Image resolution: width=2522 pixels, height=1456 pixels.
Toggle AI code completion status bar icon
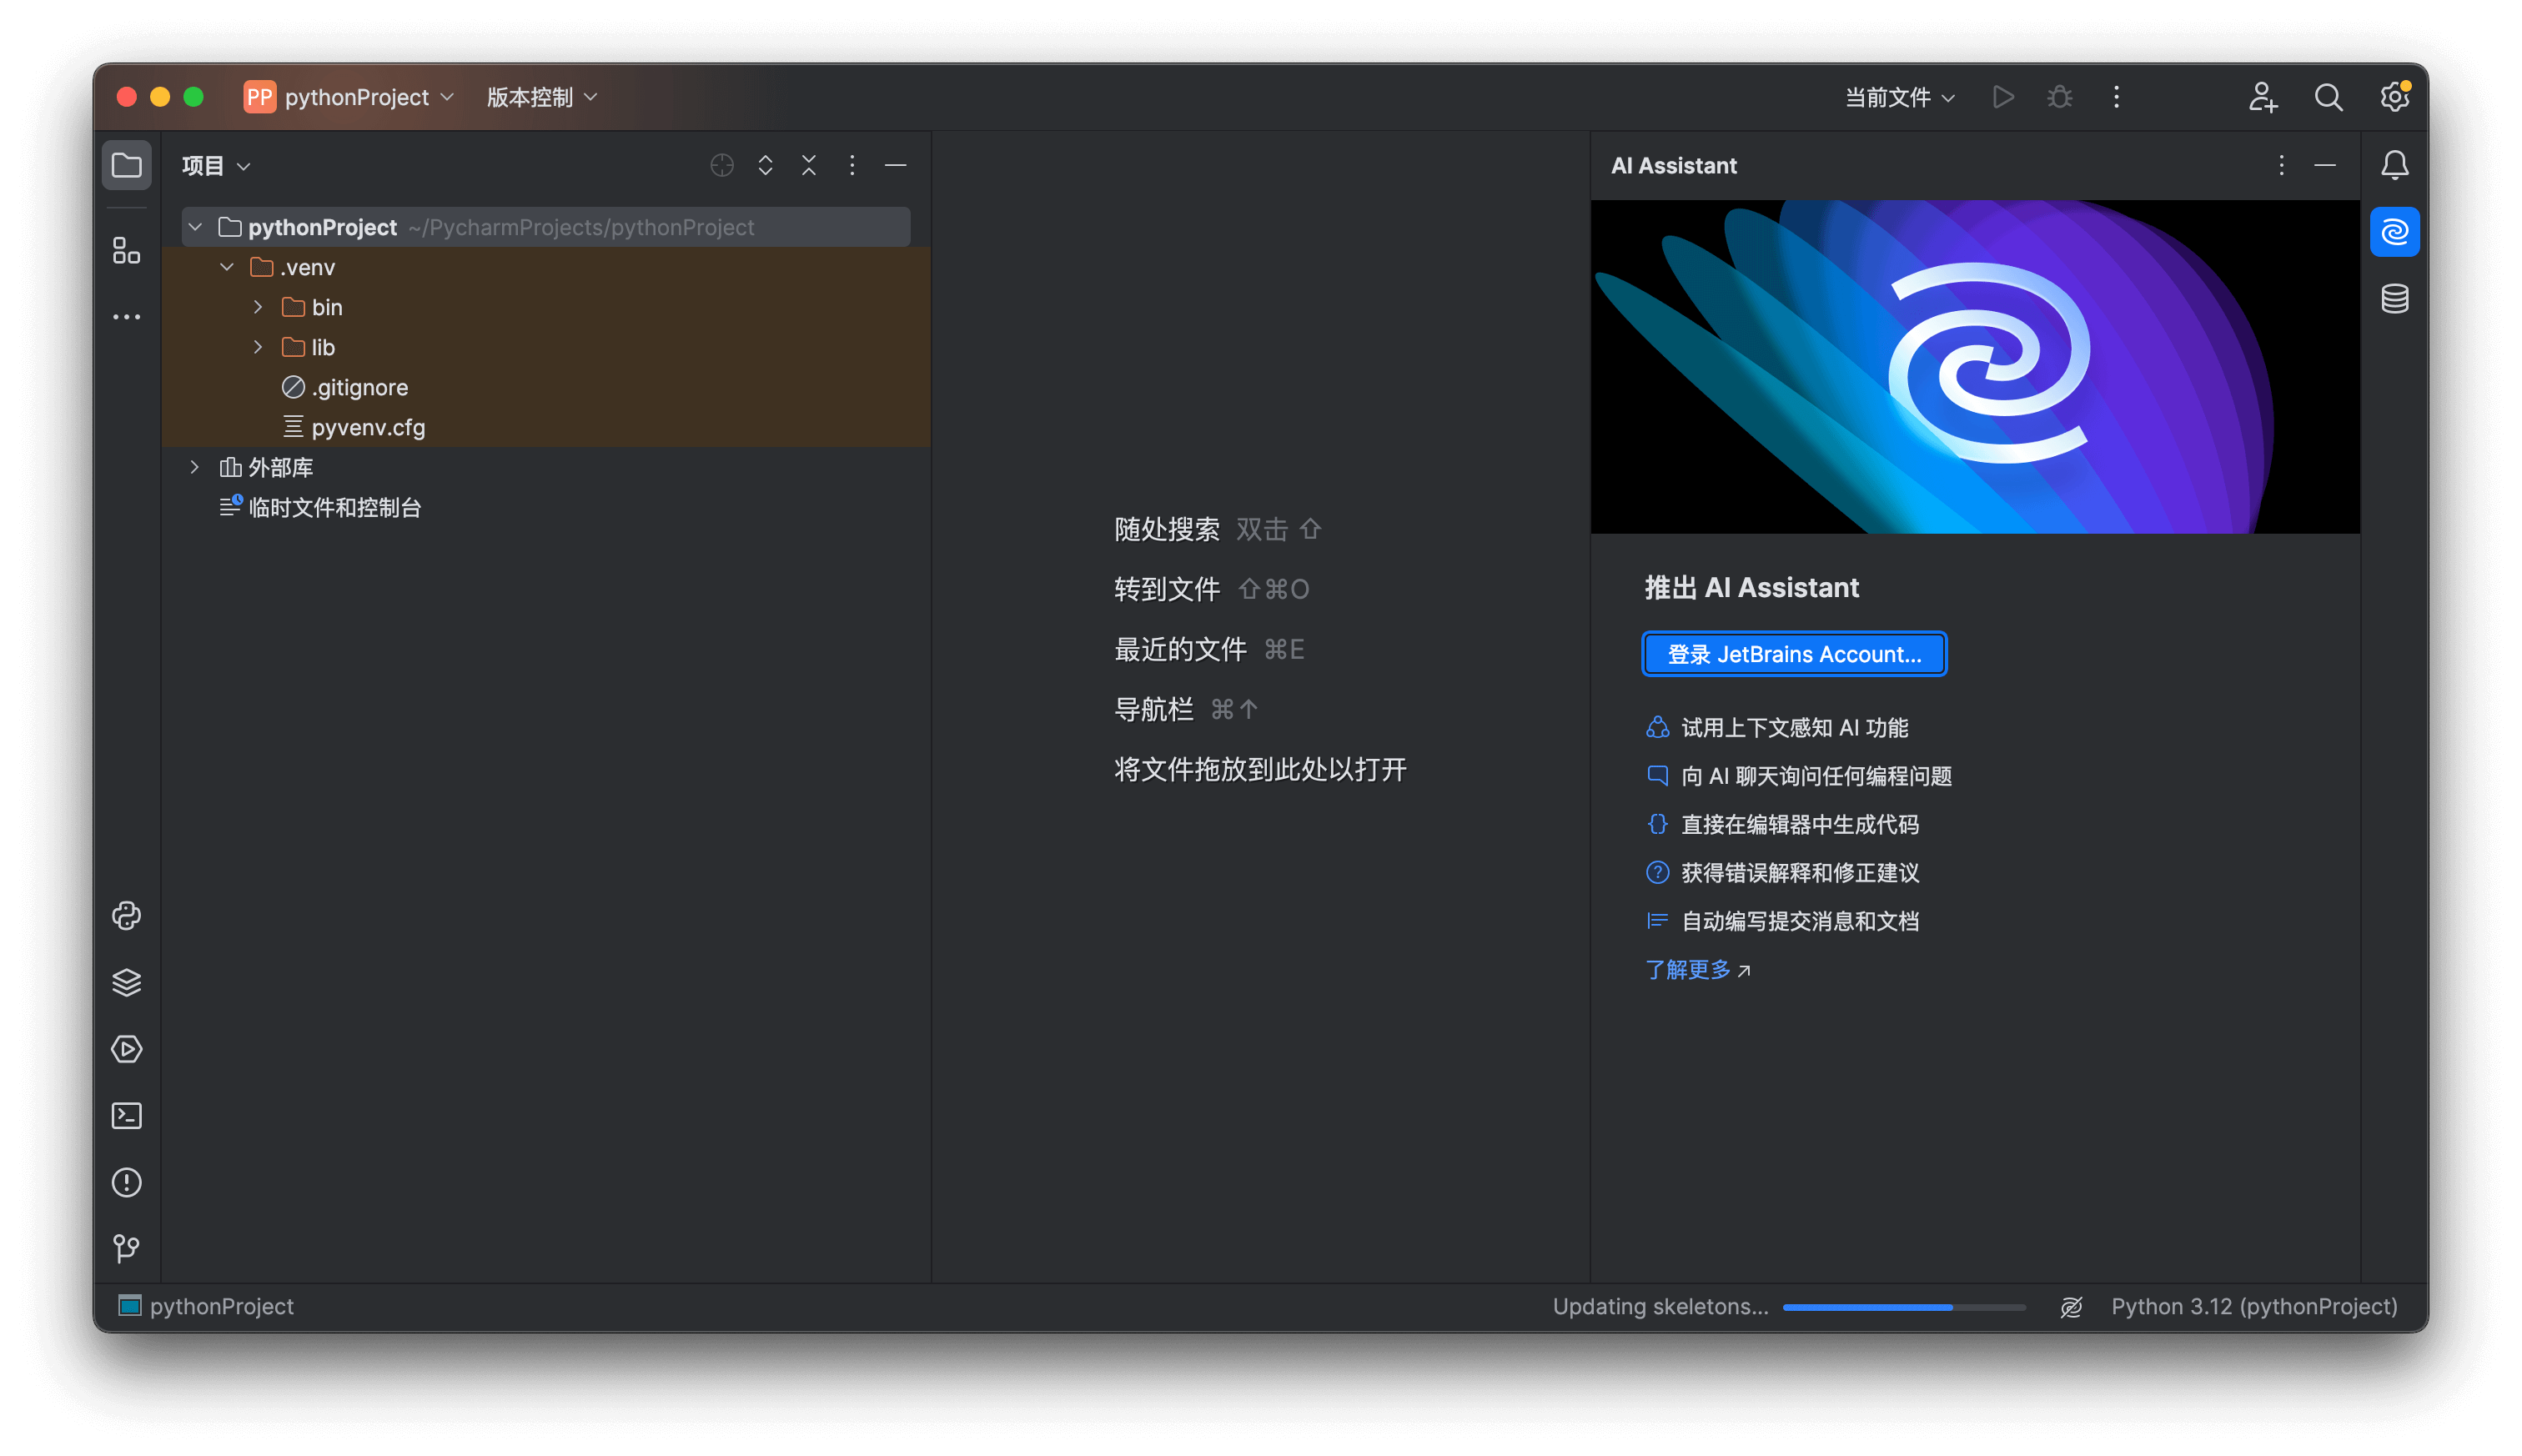click(2071, 1306)
